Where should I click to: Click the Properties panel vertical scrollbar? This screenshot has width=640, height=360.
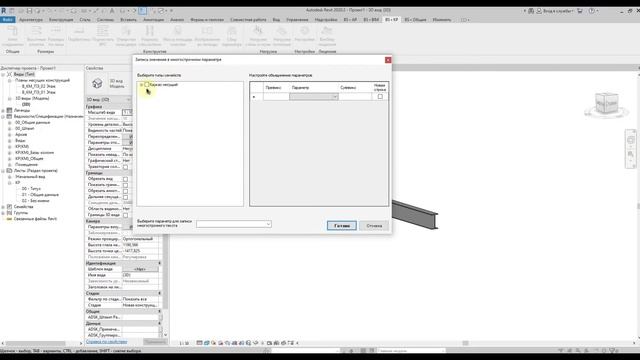point(165,271)
